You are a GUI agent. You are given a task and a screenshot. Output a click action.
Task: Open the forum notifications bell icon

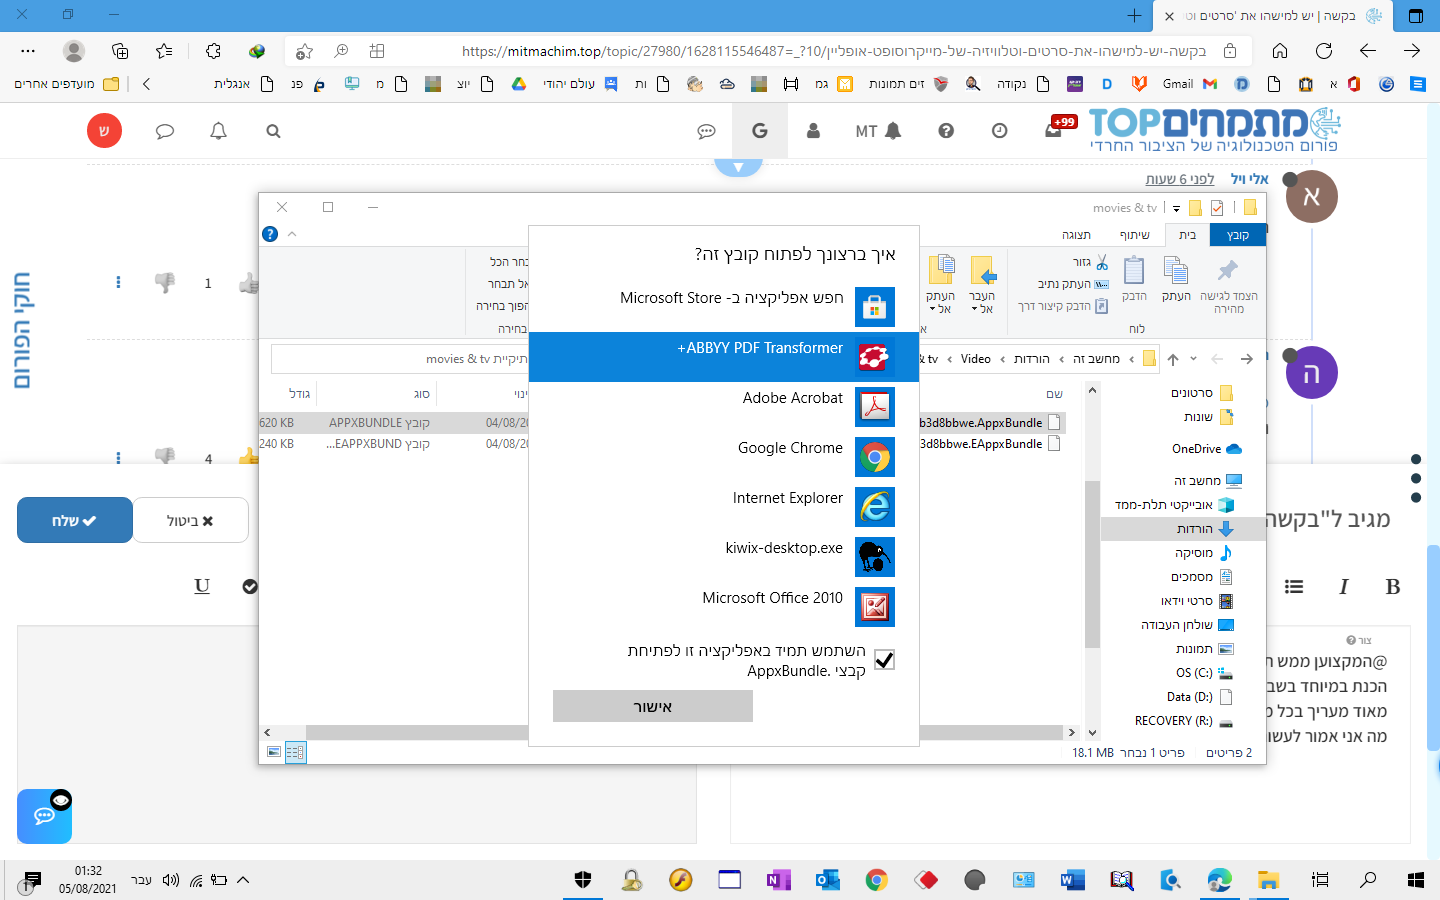click(218, 131)
